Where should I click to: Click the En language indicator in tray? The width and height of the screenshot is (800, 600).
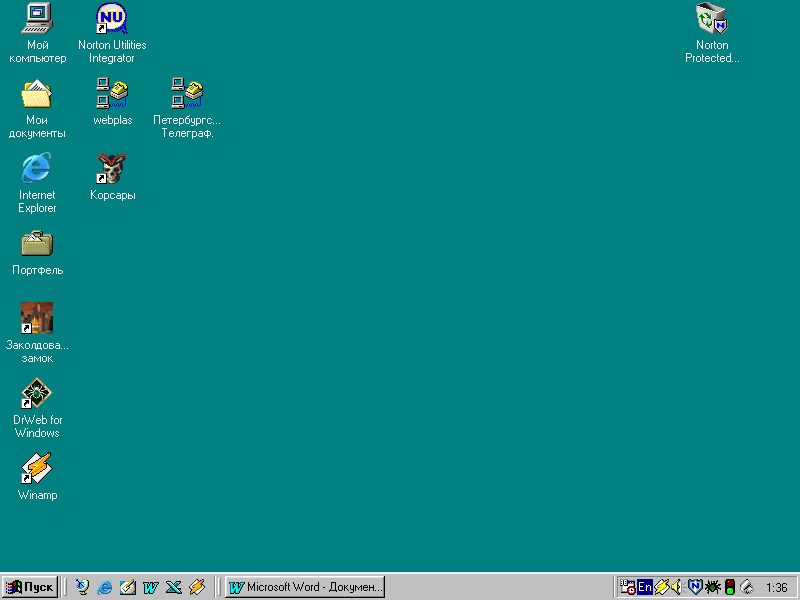click(x=645, y=587)
